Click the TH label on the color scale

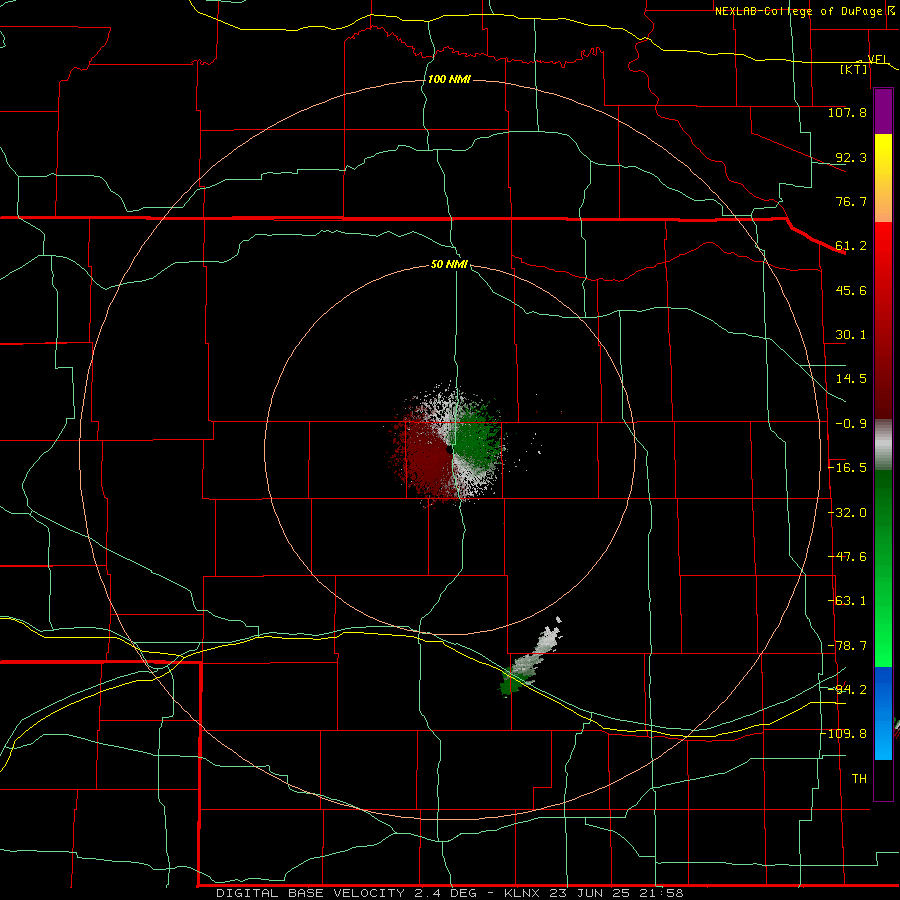(x=859, y=779)
